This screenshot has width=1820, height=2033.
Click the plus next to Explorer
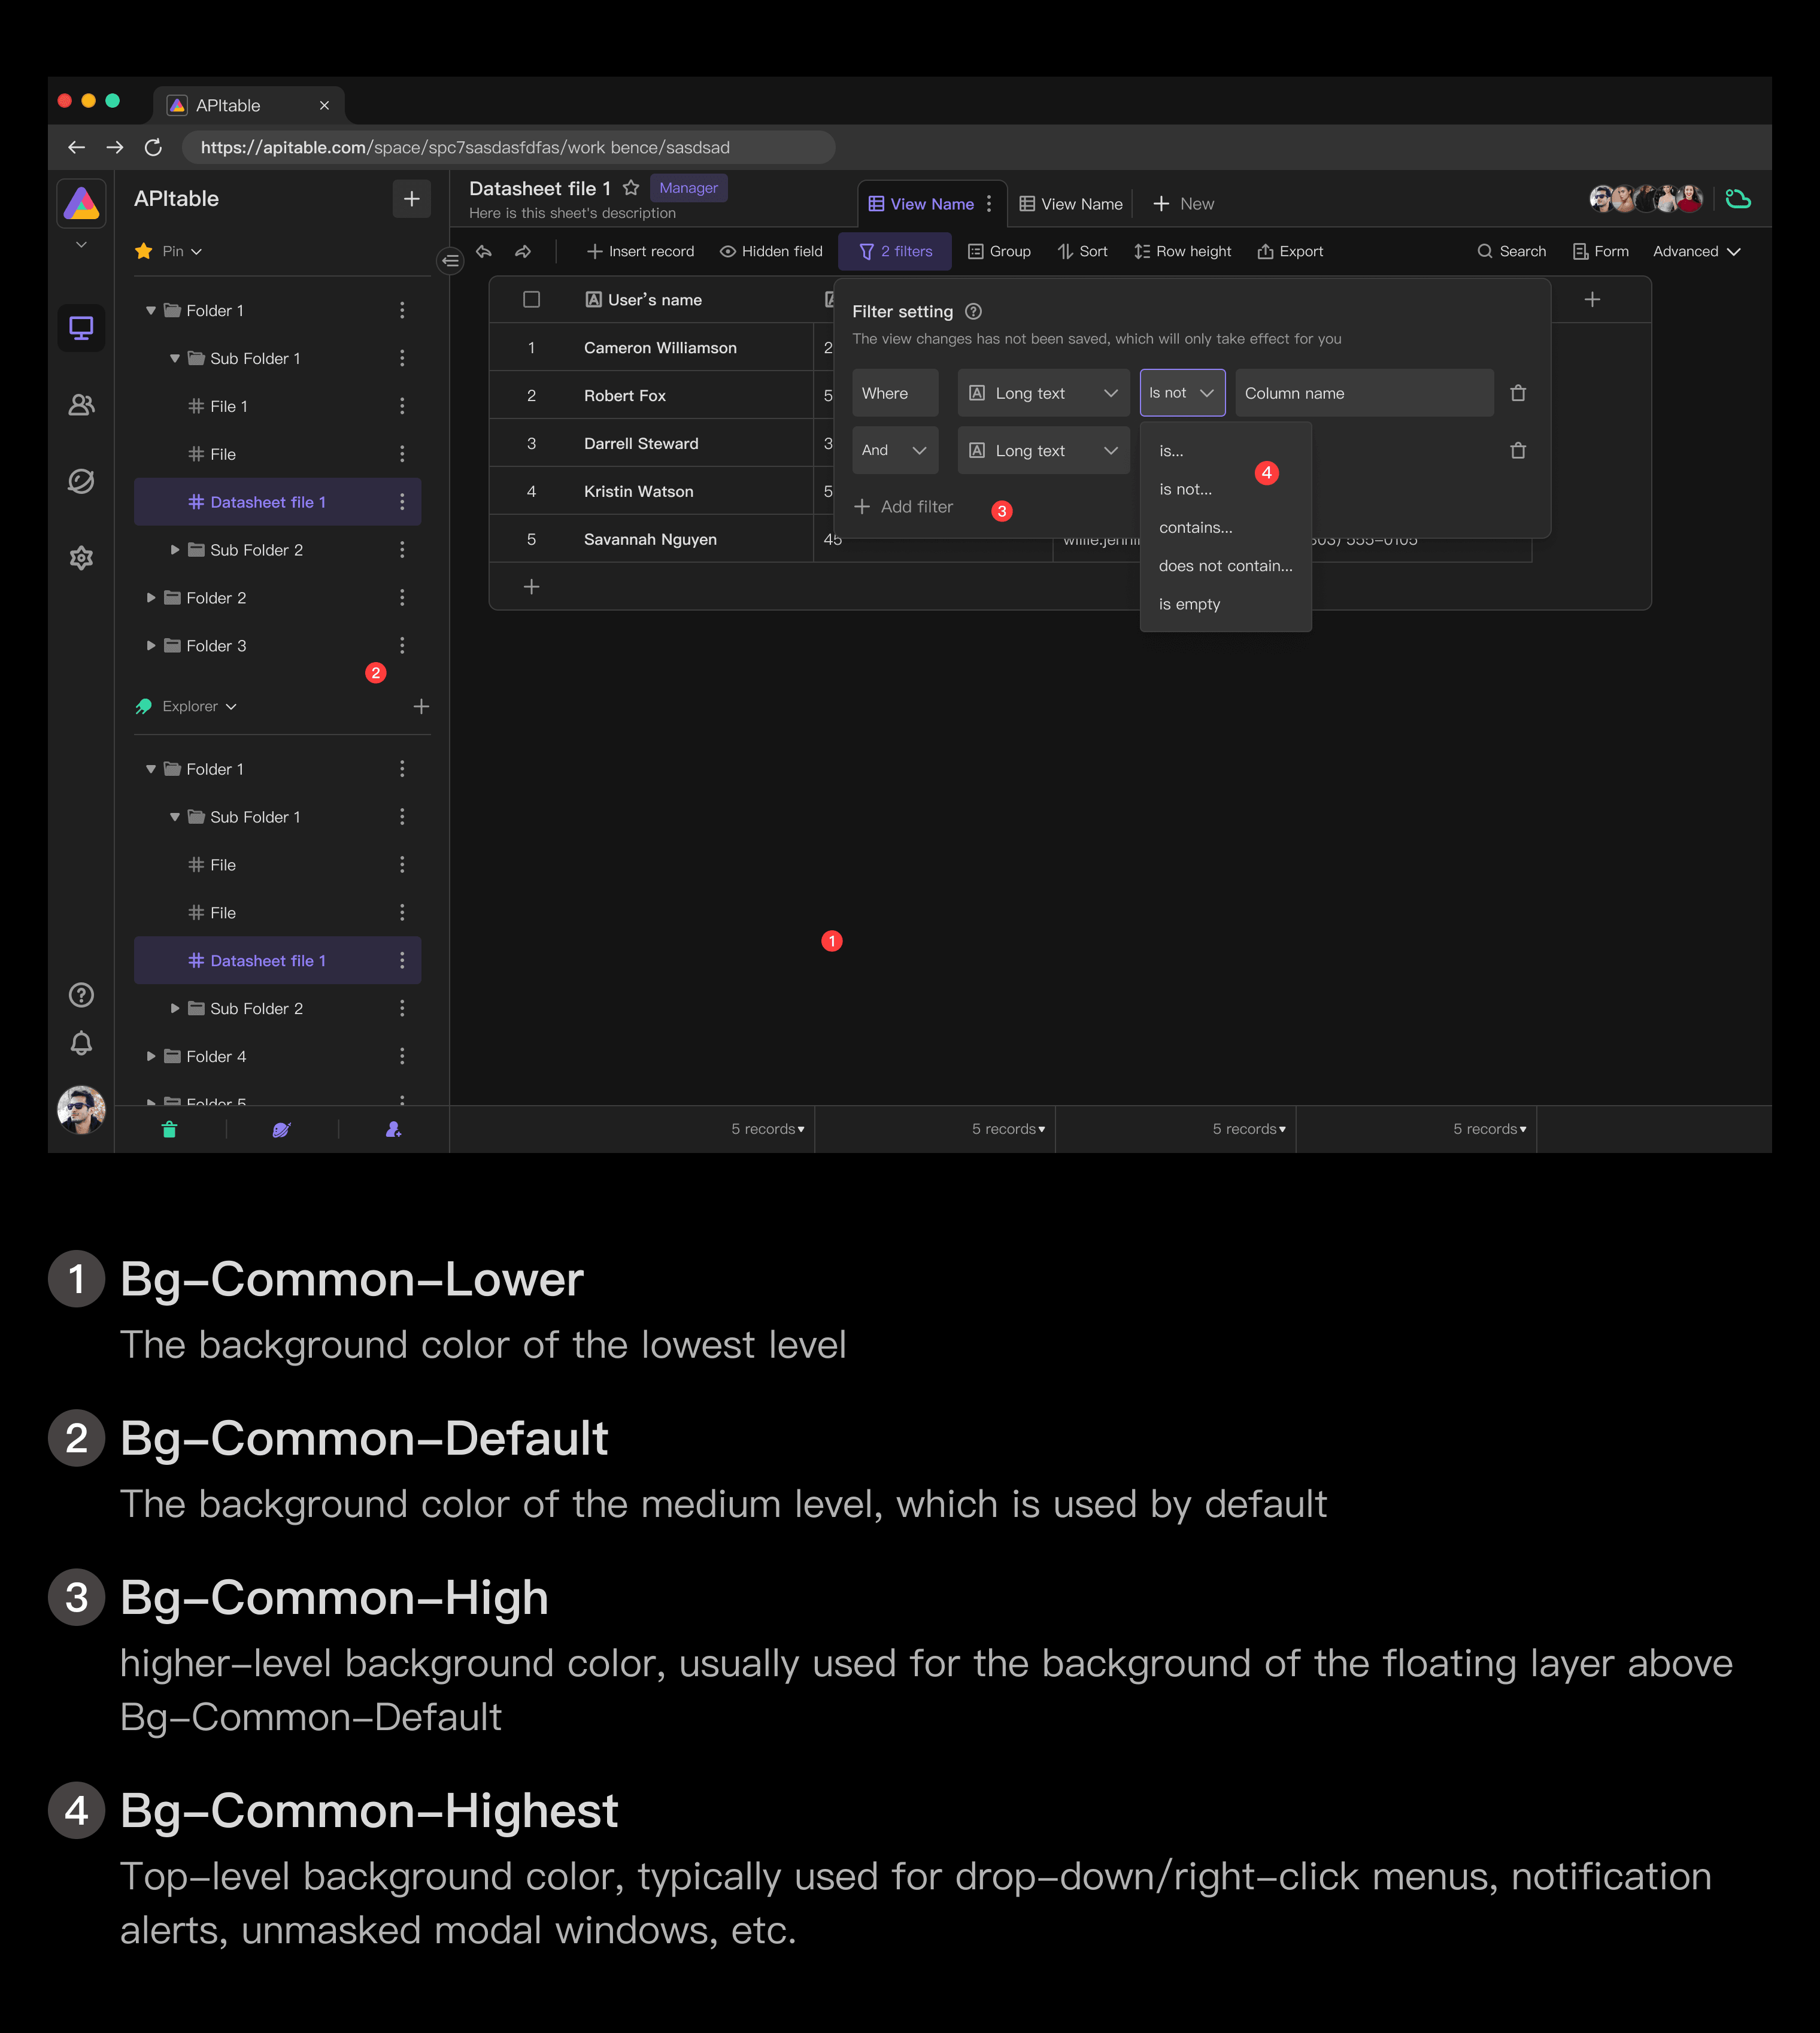pos(421,707)
